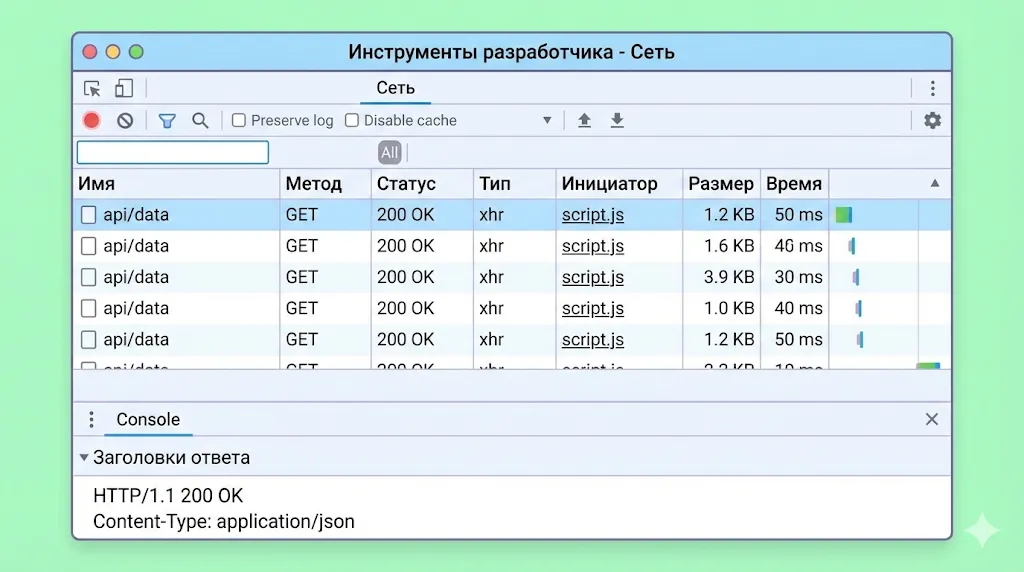Click the HTTP/1.1 200 OK header line
The width and height of the screenshot is (1024, 572).
[x=168, y=496]
